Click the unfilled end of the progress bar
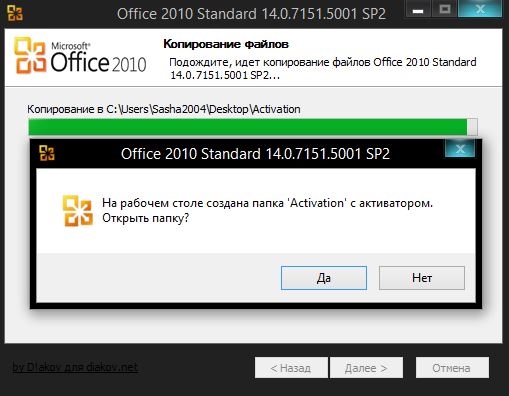This screenshot has width=509, height=396. 472,127
